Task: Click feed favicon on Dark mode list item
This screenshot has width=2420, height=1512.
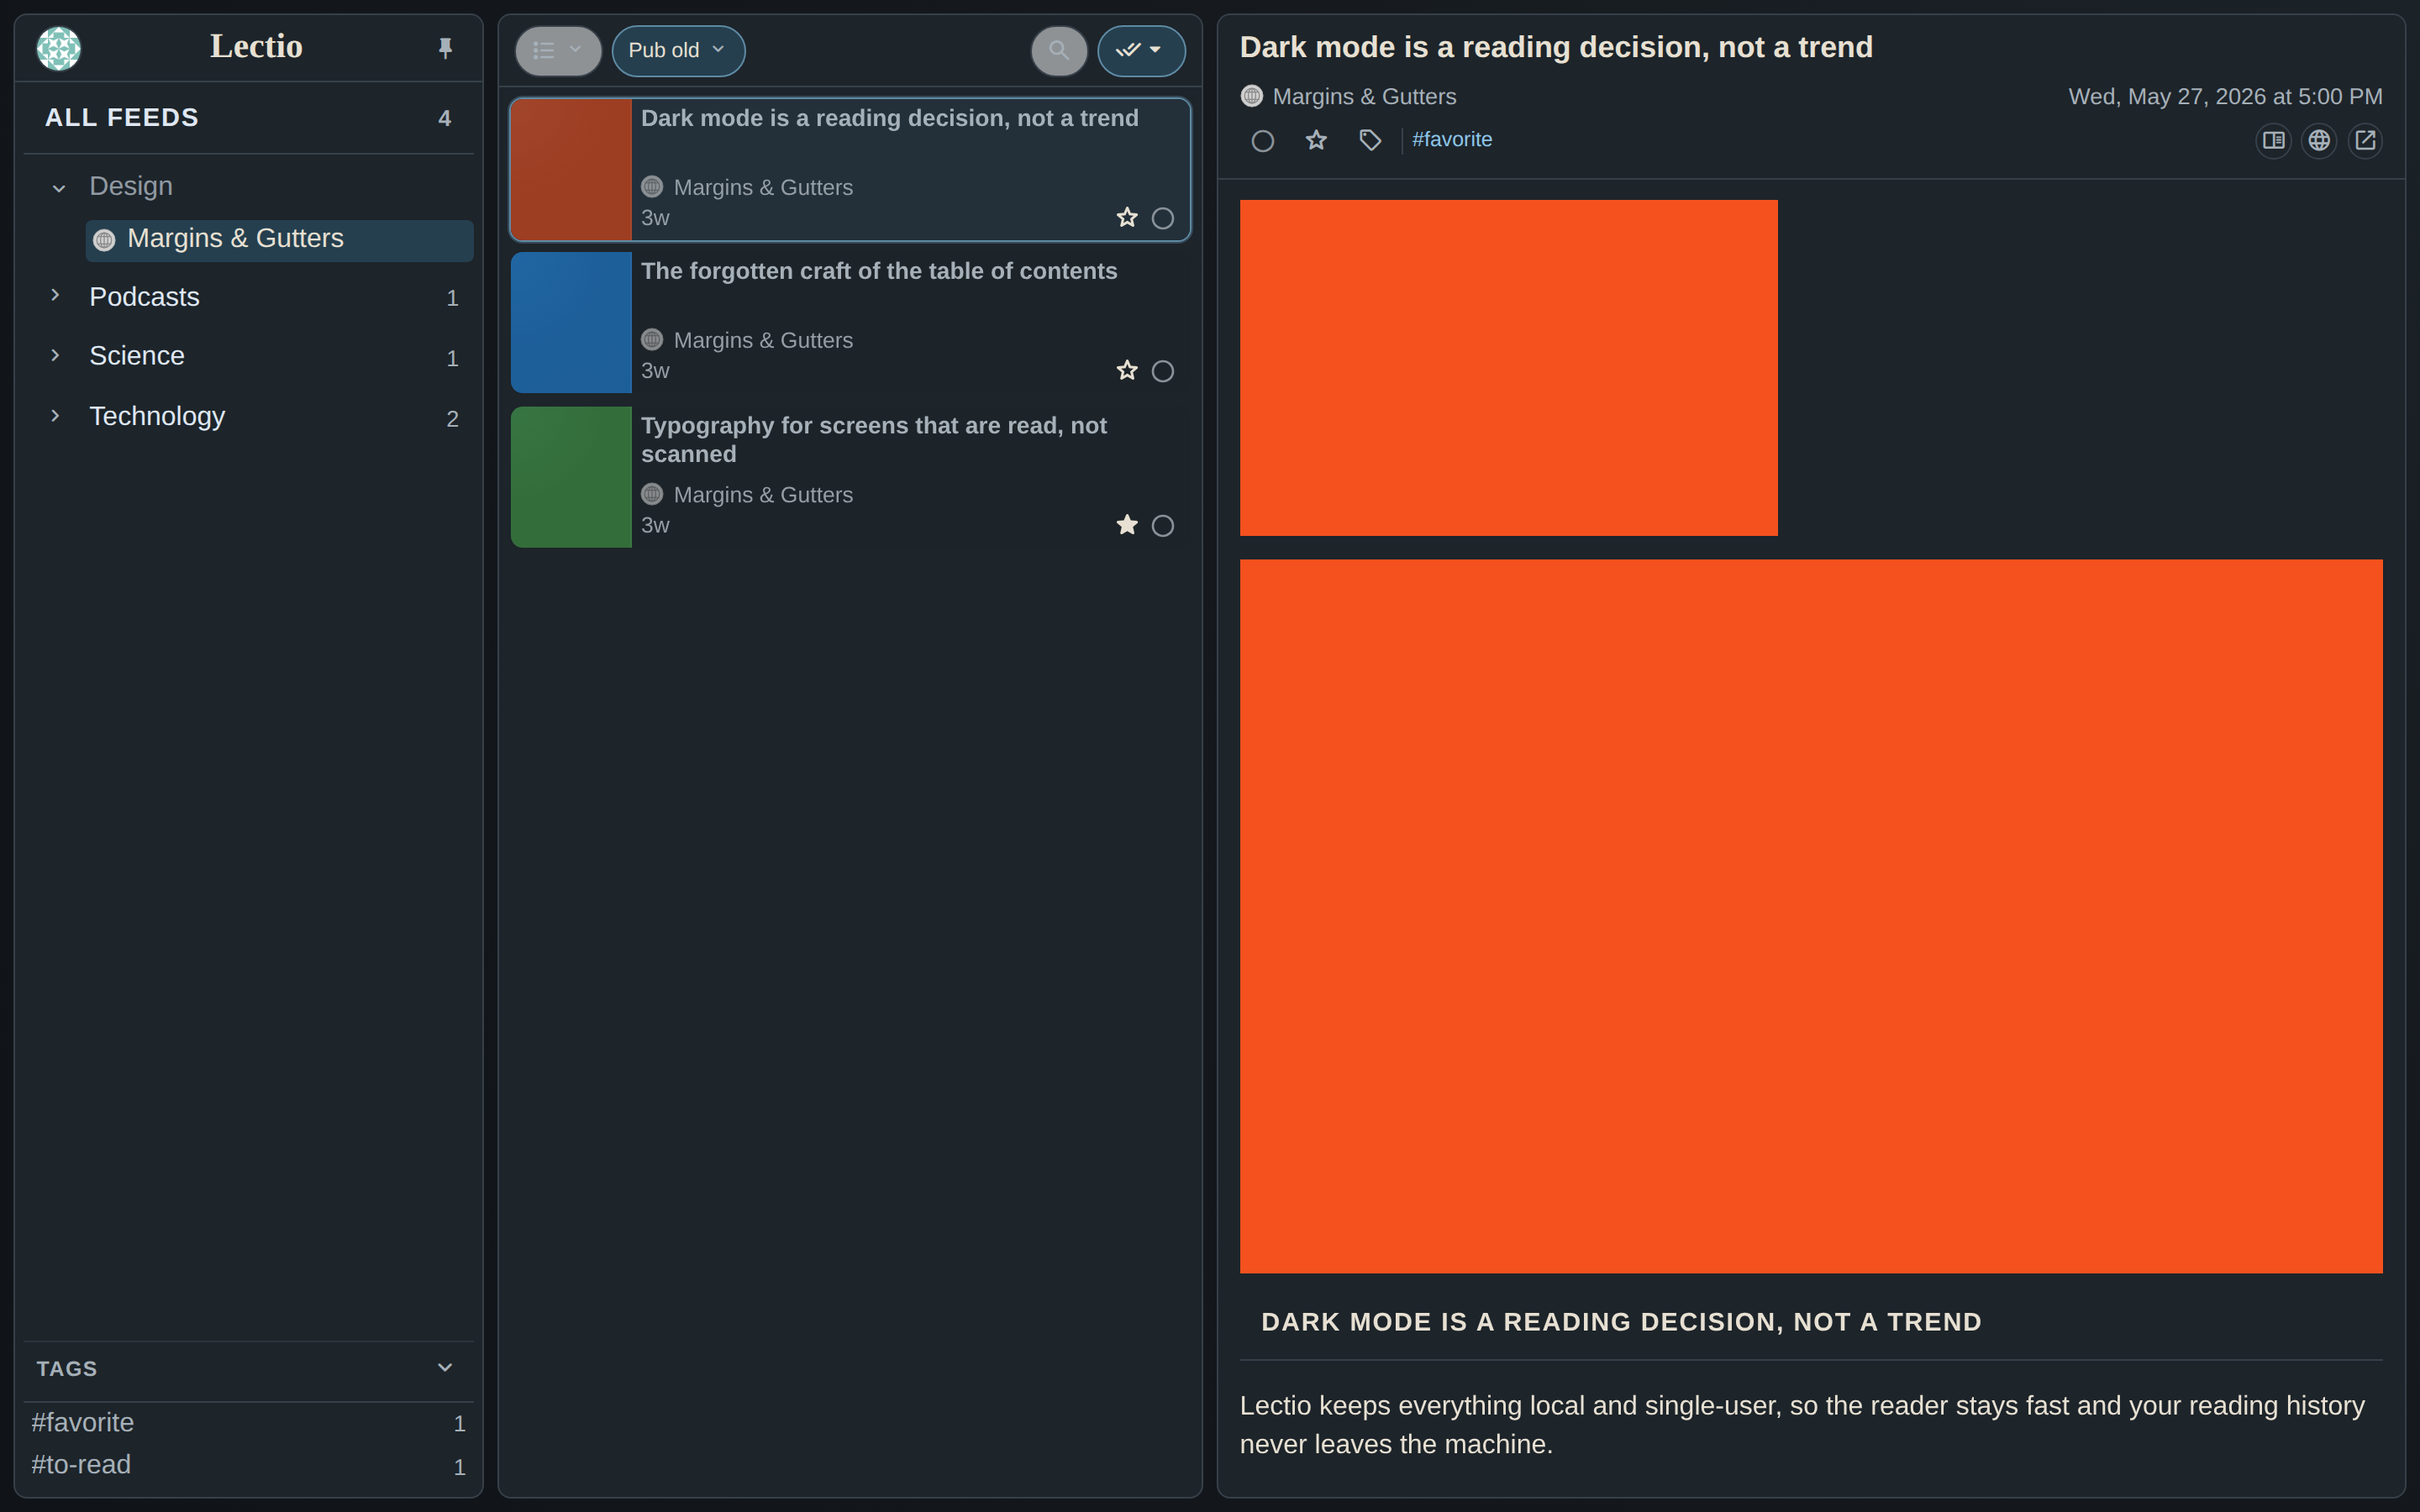Action: tap(652, 187)
